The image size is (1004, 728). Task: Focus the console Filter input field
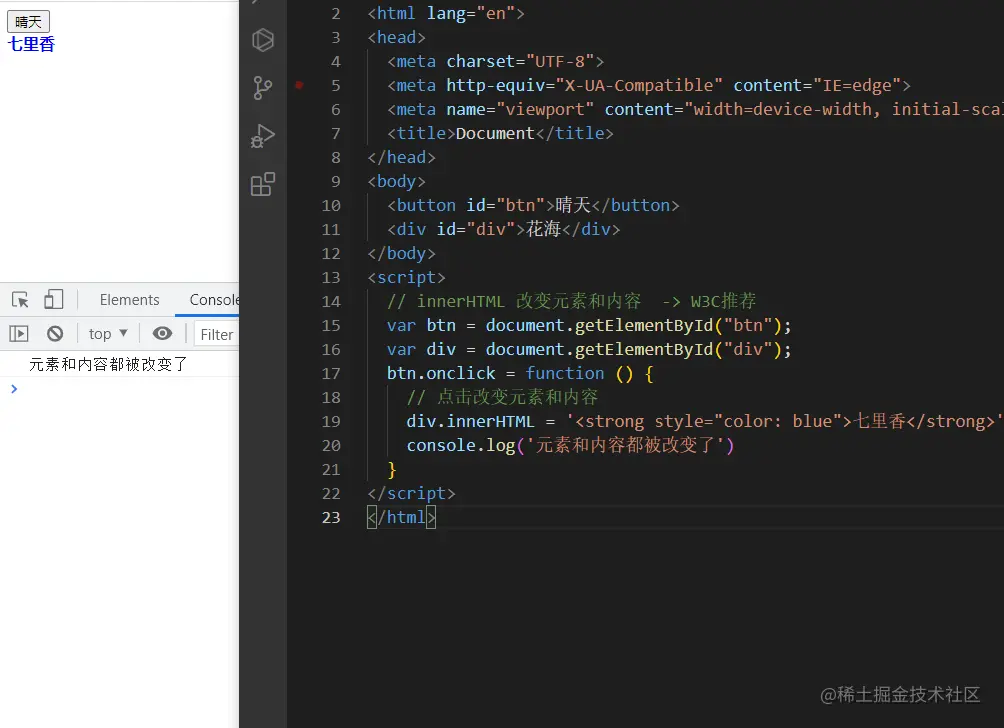tap(216, 334)
